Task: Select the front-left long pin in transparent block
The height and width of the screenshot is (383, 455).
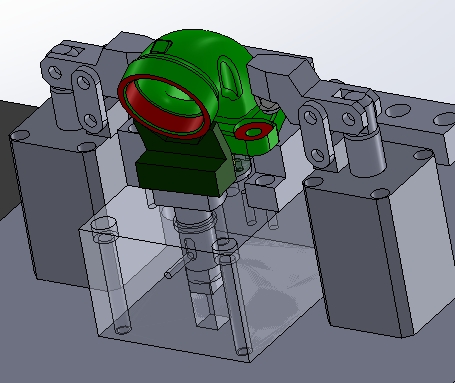Action: tap(112, 275)
